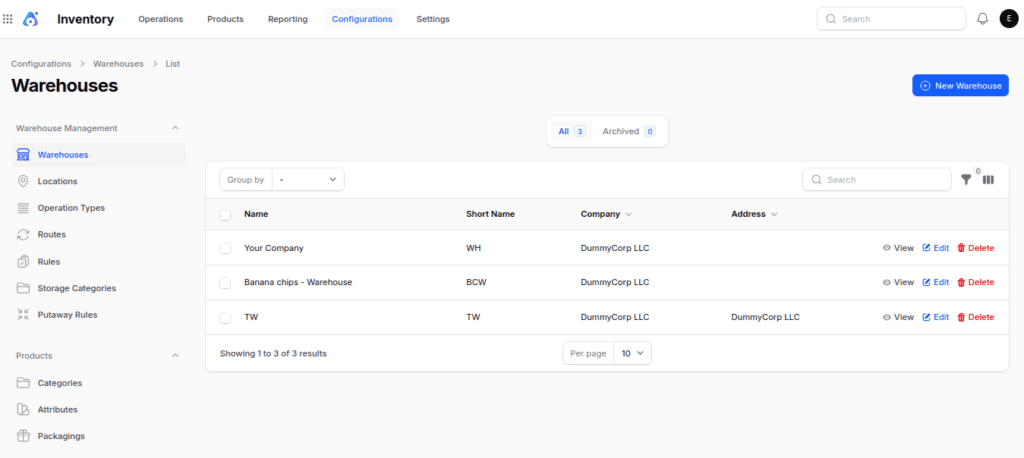Open the Reporting menu
1024x458 pixels.
(288, 19)
